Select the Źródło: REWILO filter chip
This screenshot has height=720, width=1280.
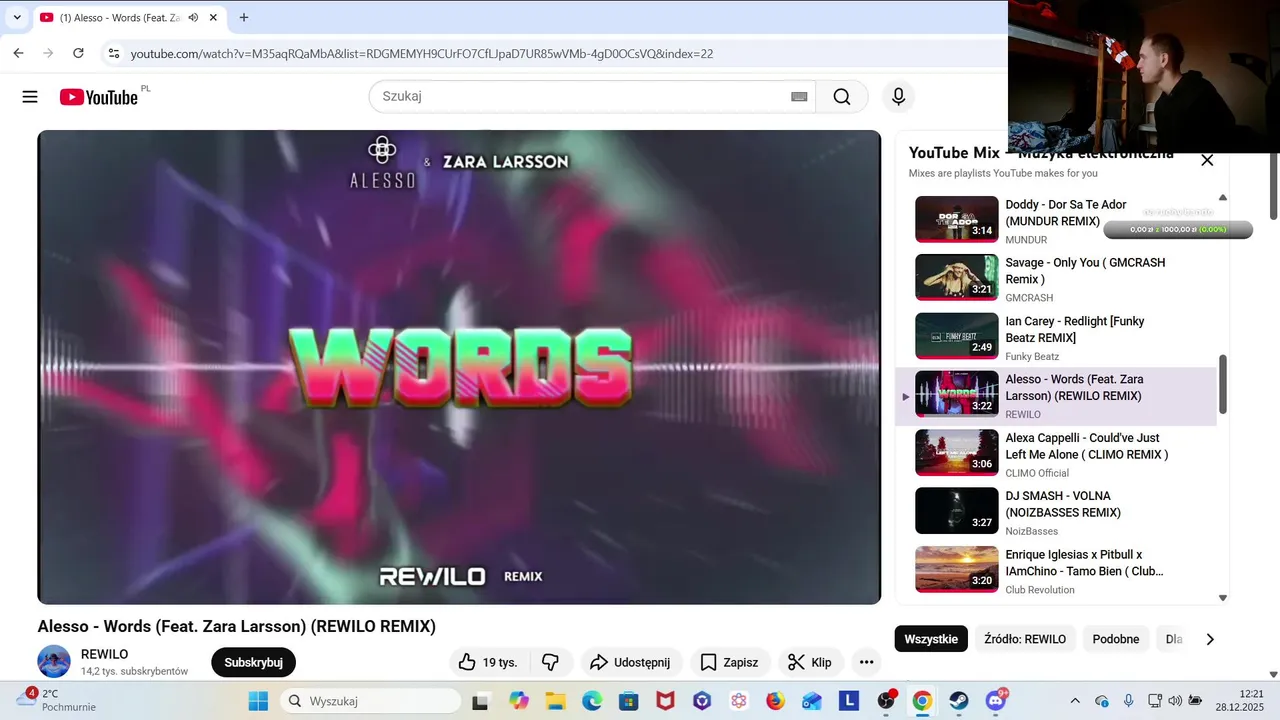pos(1025,639)
